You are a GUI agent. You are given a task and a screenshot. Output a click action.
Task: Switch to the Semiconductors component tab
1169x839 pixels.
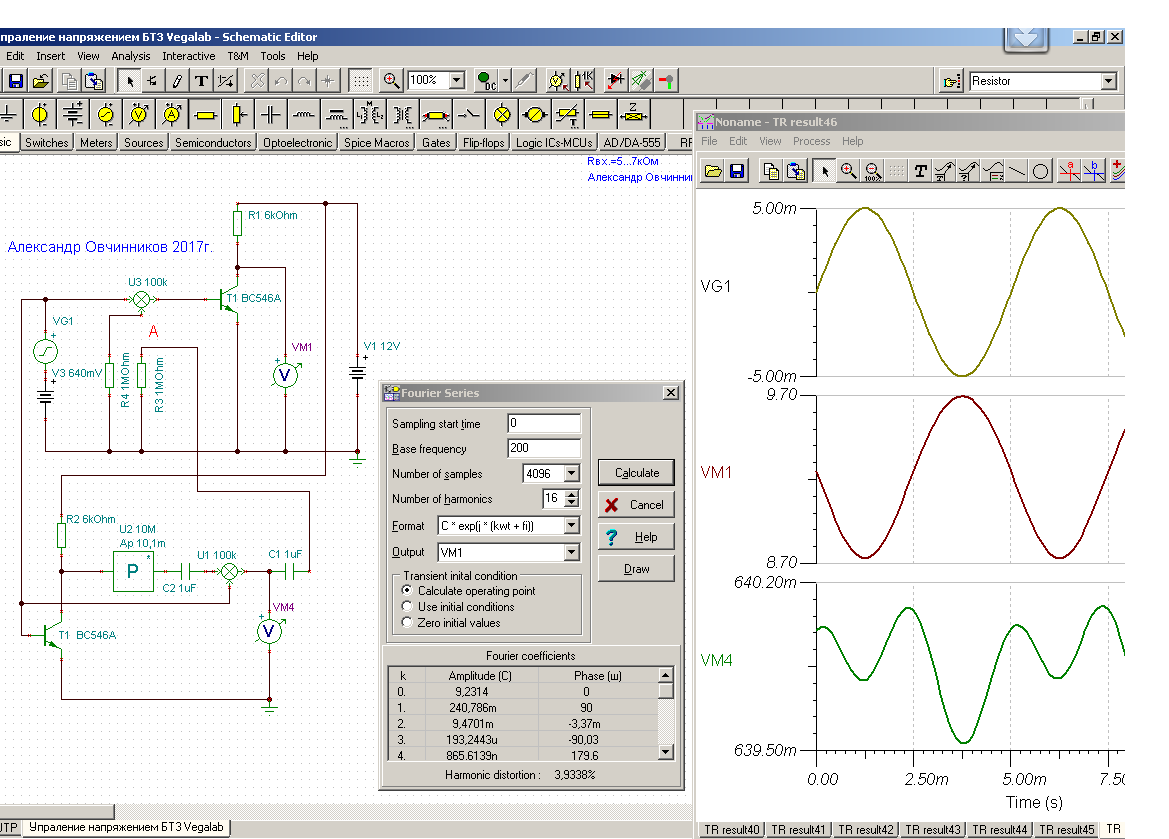click(x=213, y=143)
